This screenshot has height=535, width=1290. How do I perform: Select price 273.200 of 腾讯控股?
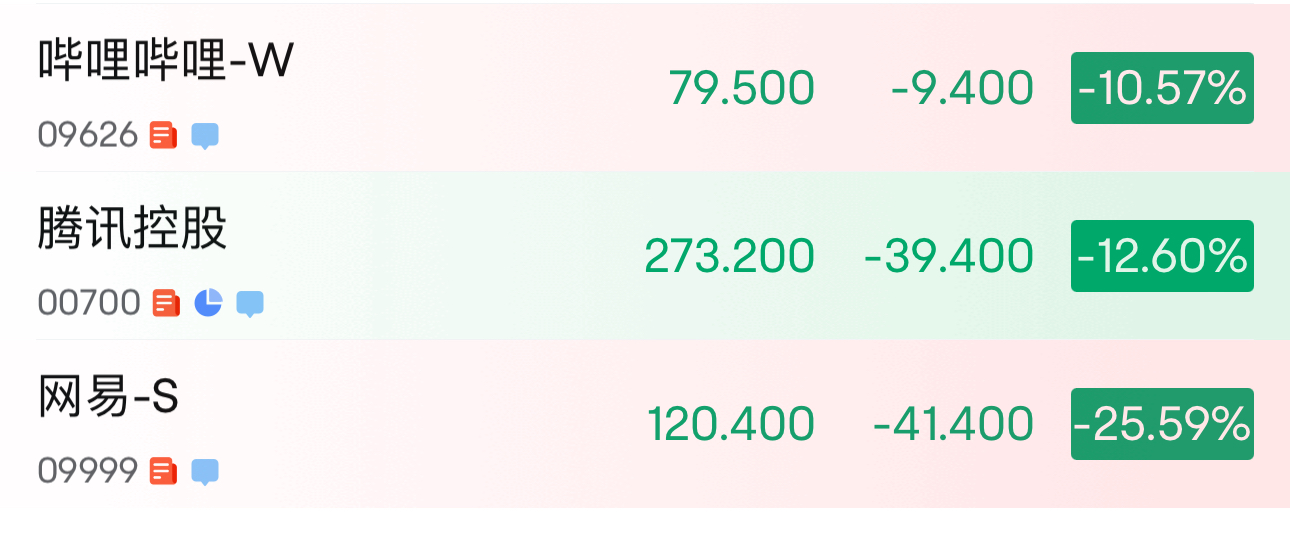(x=730, y=256)
